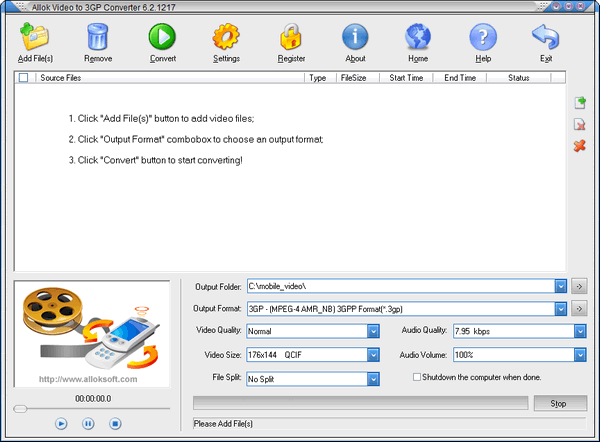Click the Register padlock icon
This screenshot has height=442, width=600.
click(x=291, y=36)
